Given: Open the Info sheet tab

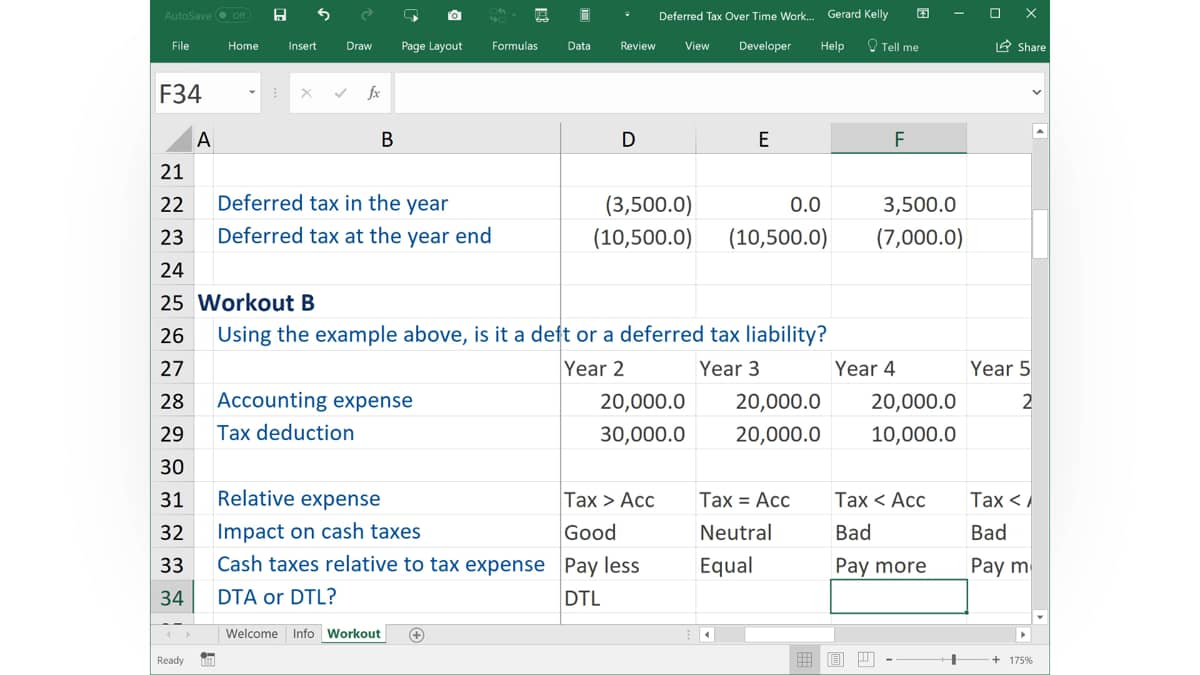Looking at the screenshot, I should coord(304,634).
